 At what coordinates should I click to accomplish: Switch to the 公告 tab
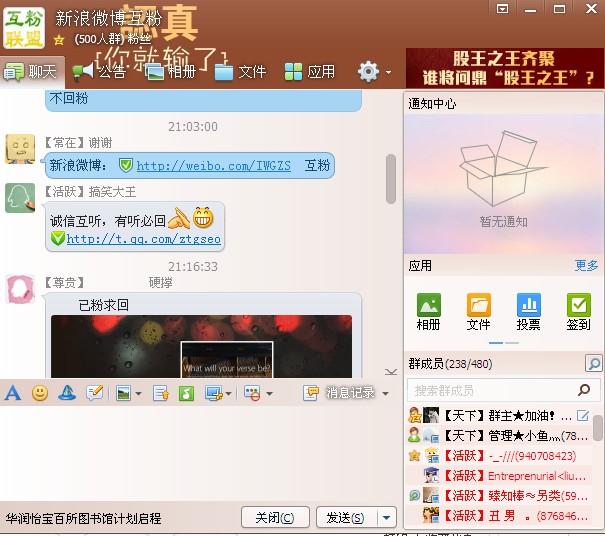coord(100,72)
